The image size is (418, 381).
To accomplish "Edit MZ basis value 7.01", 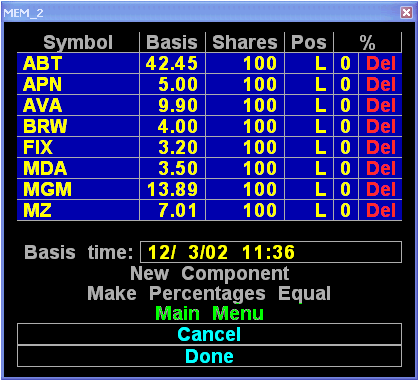I will tap(172, 210).
